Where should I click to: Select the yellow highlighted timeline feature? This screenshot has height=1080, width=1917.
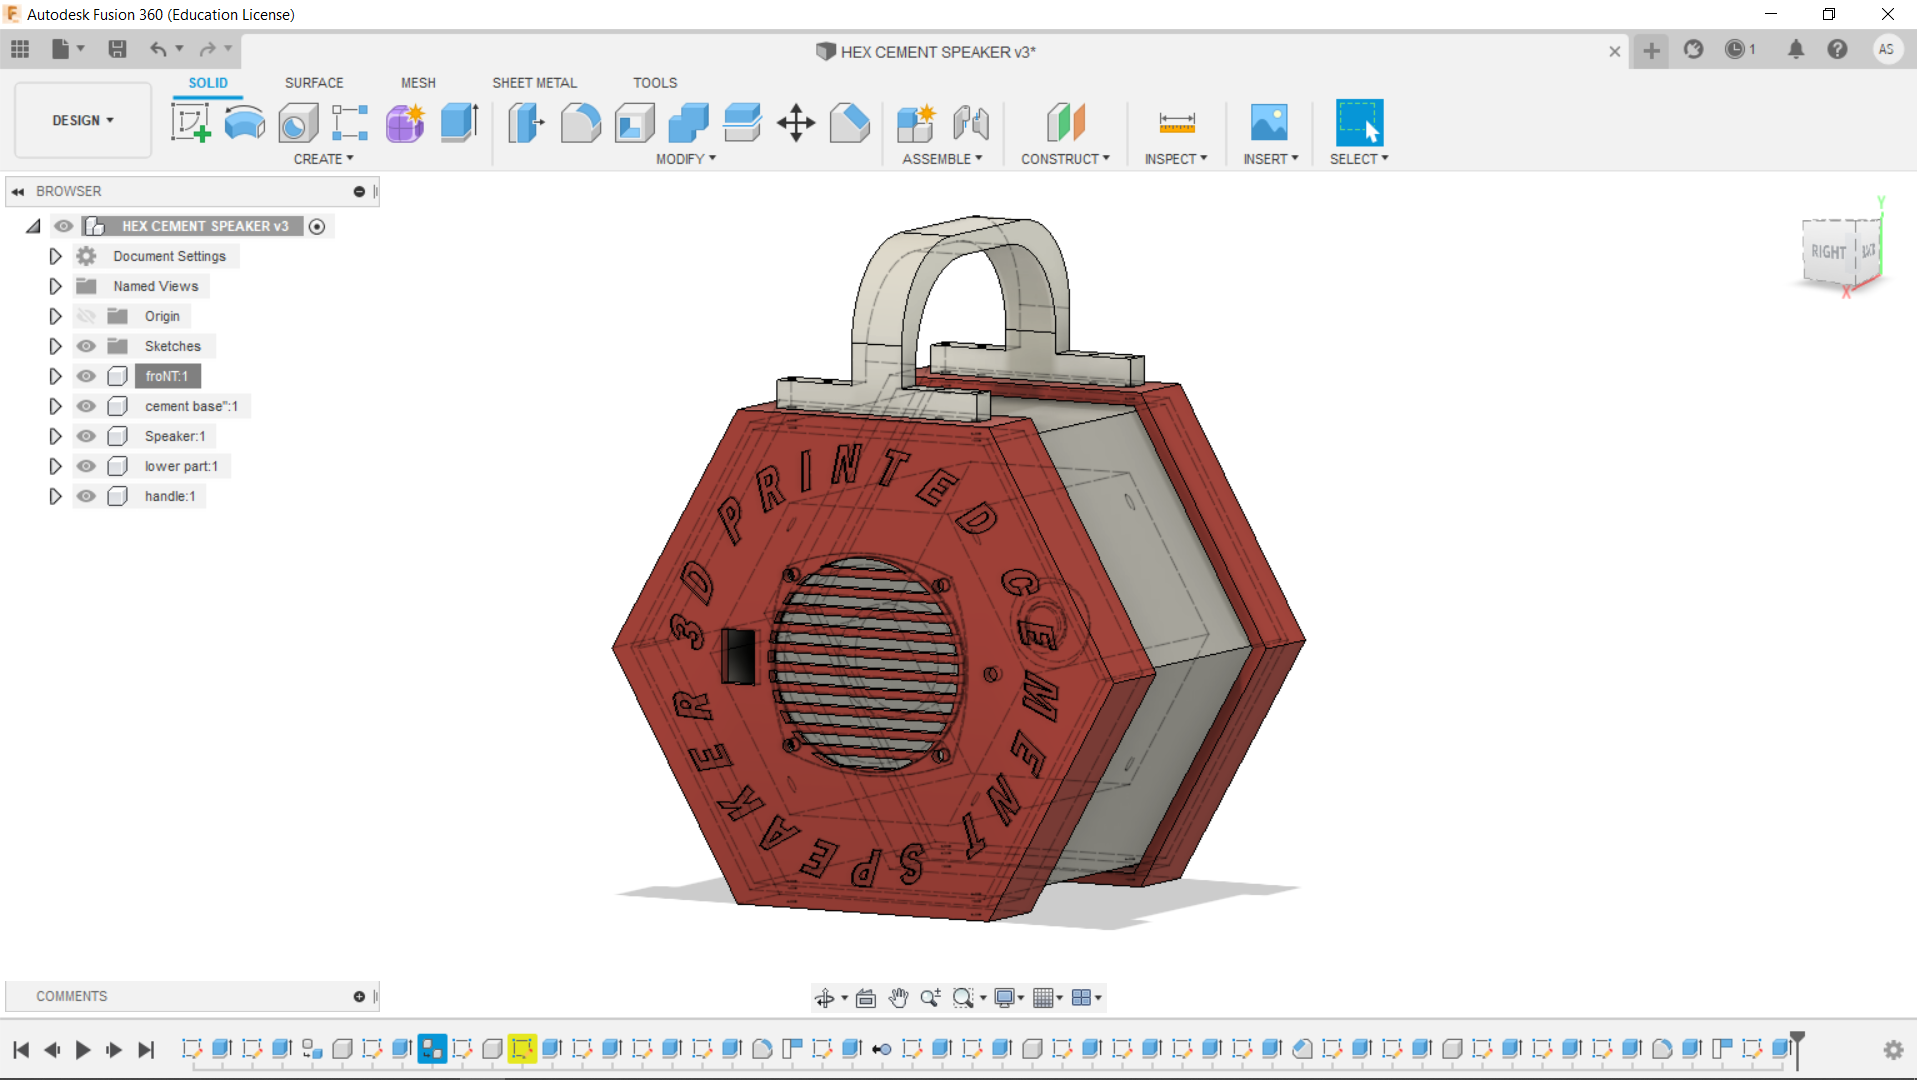[x=522, y=1048]
